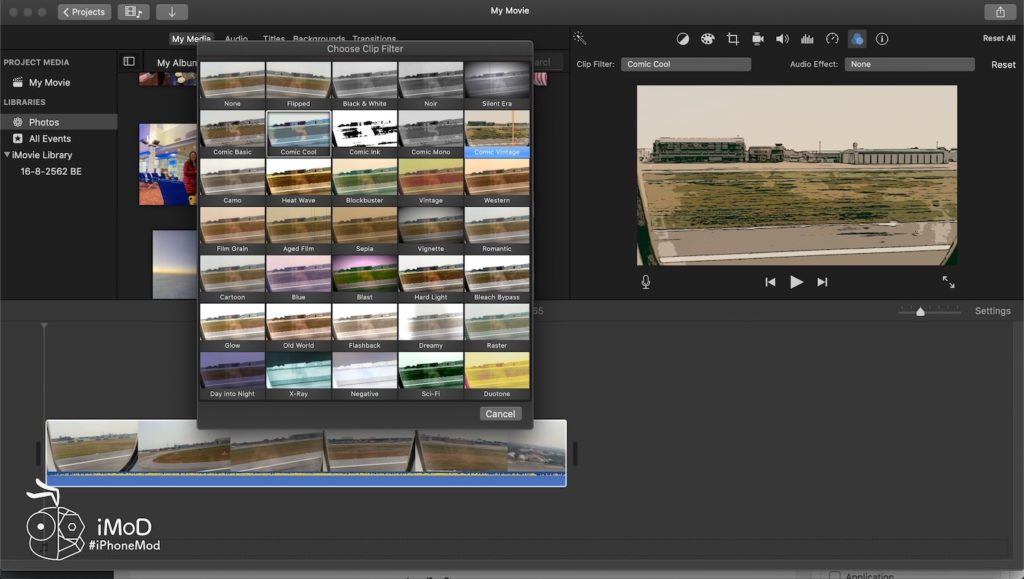Toggle the voiceover microphone below the viewer
This screenshot has width=1024, height=579.
[646, 282]
